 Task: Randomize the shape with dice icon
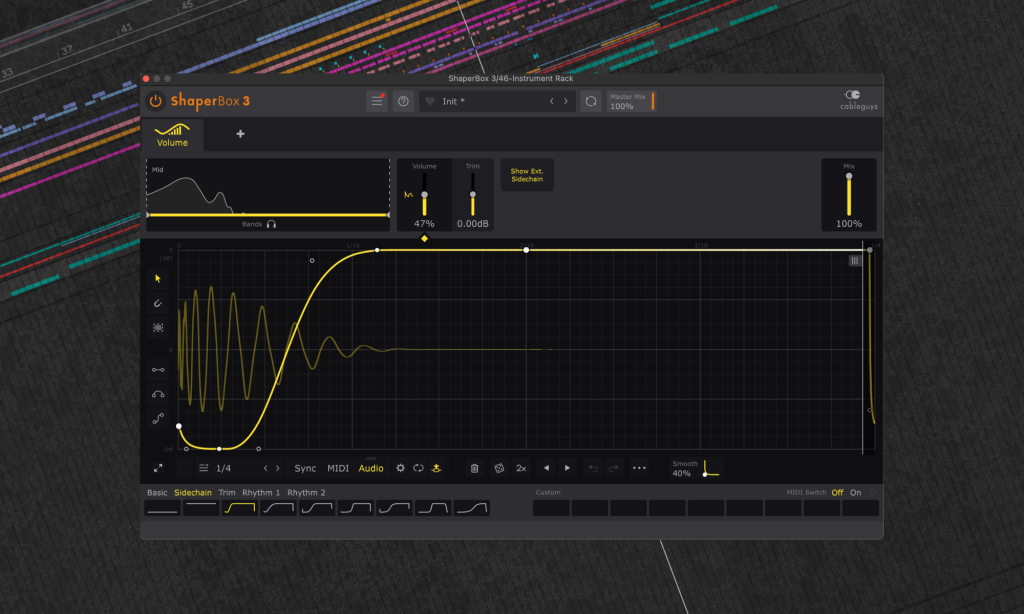[498, 468]
